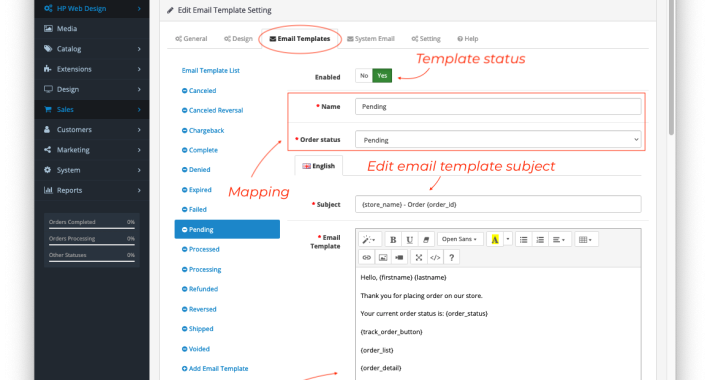Viewport: 710px width, 380px height.
Task: Switch to the Design tab
Action: pos(238,39)
